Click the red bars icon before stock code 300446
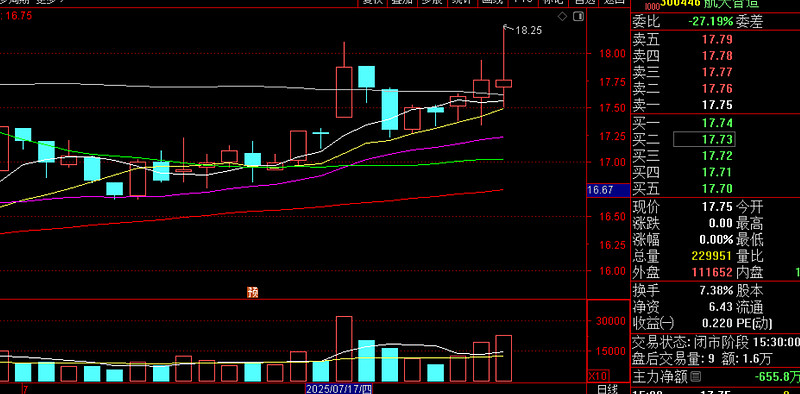 pos(652,5)
